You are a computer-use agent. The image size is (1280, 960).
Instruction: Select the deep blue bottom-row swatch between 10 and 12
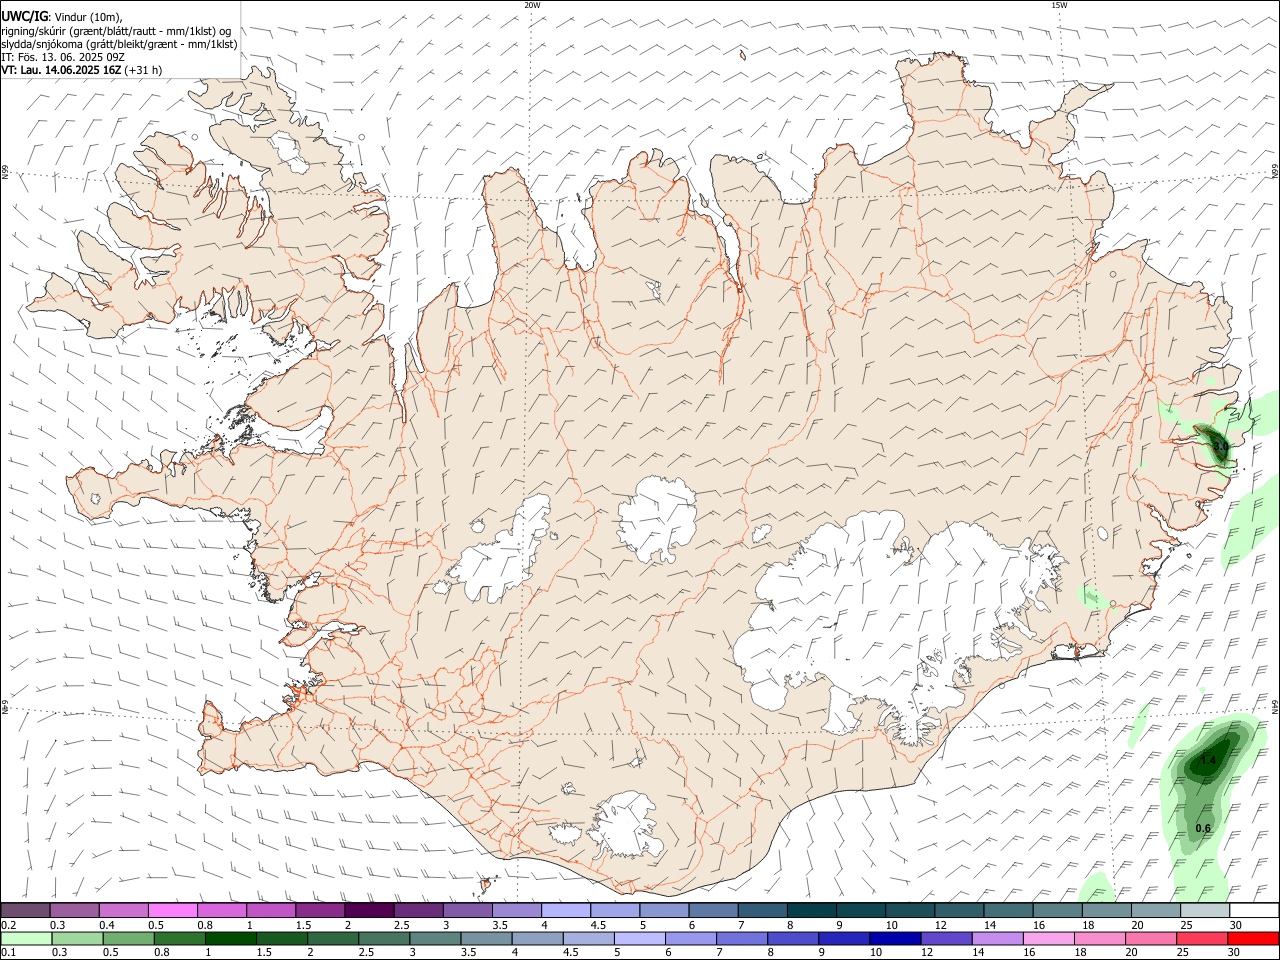pos(895,939)
